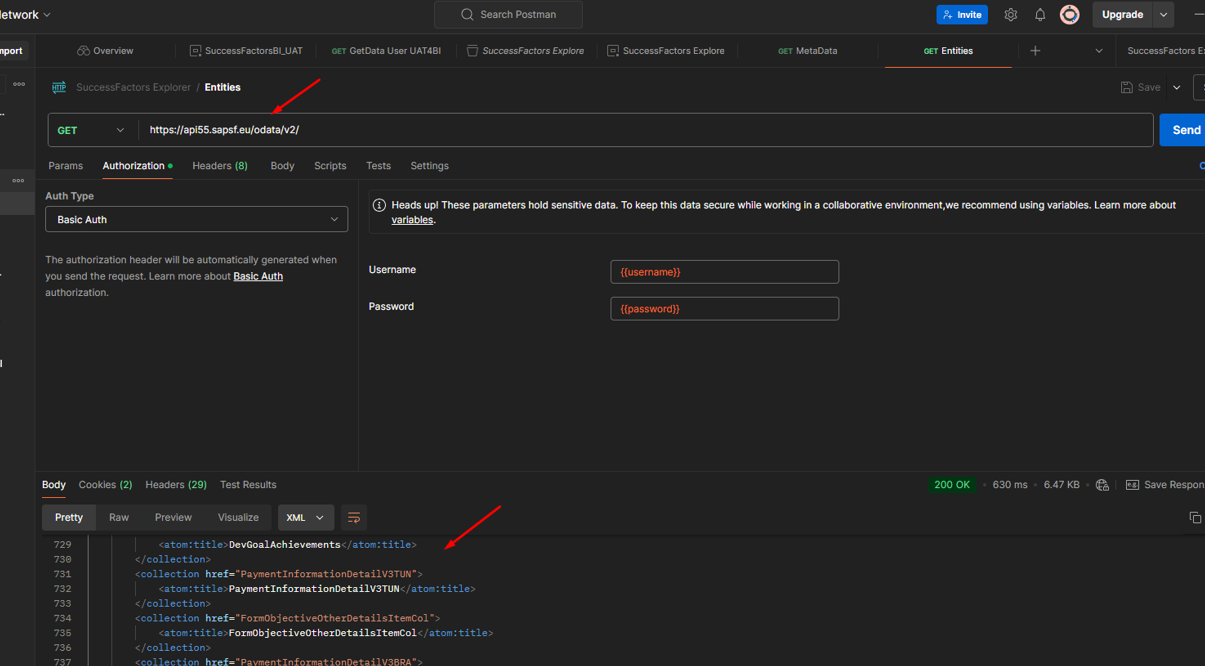This screenshot has height=666, width=1205.
Task: Open the tab list overflow chevron
Action: (x=1099, y=51)
